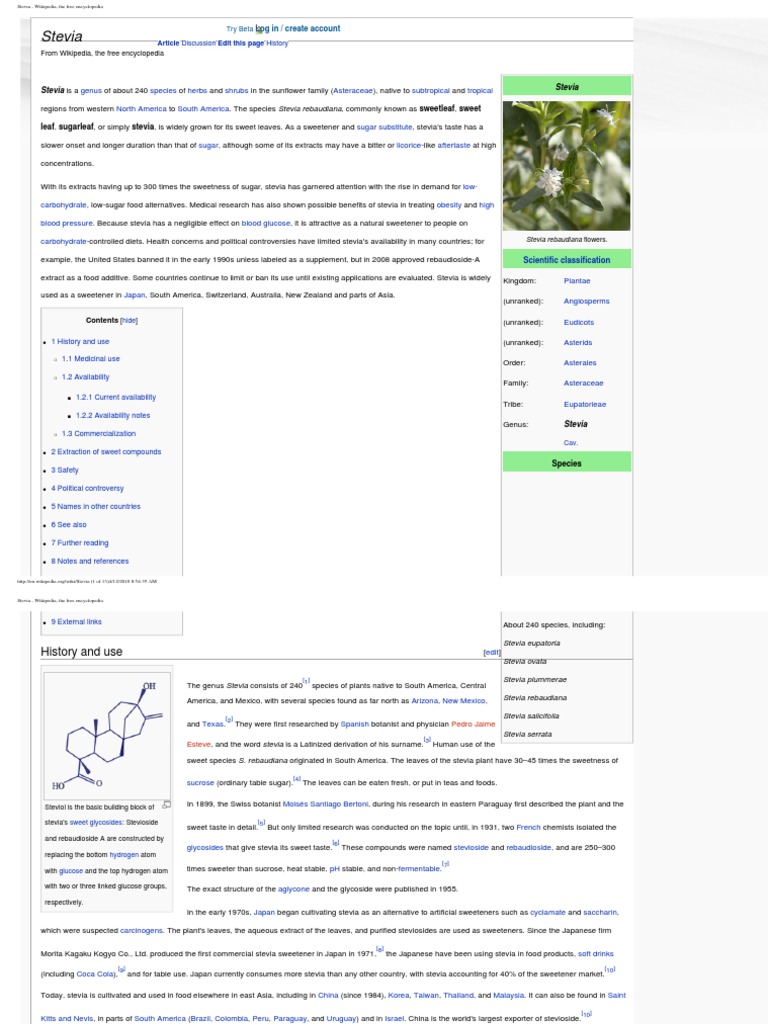Click the Cav. authority link
Viewport: 768px width, 1024px height.
571,443
